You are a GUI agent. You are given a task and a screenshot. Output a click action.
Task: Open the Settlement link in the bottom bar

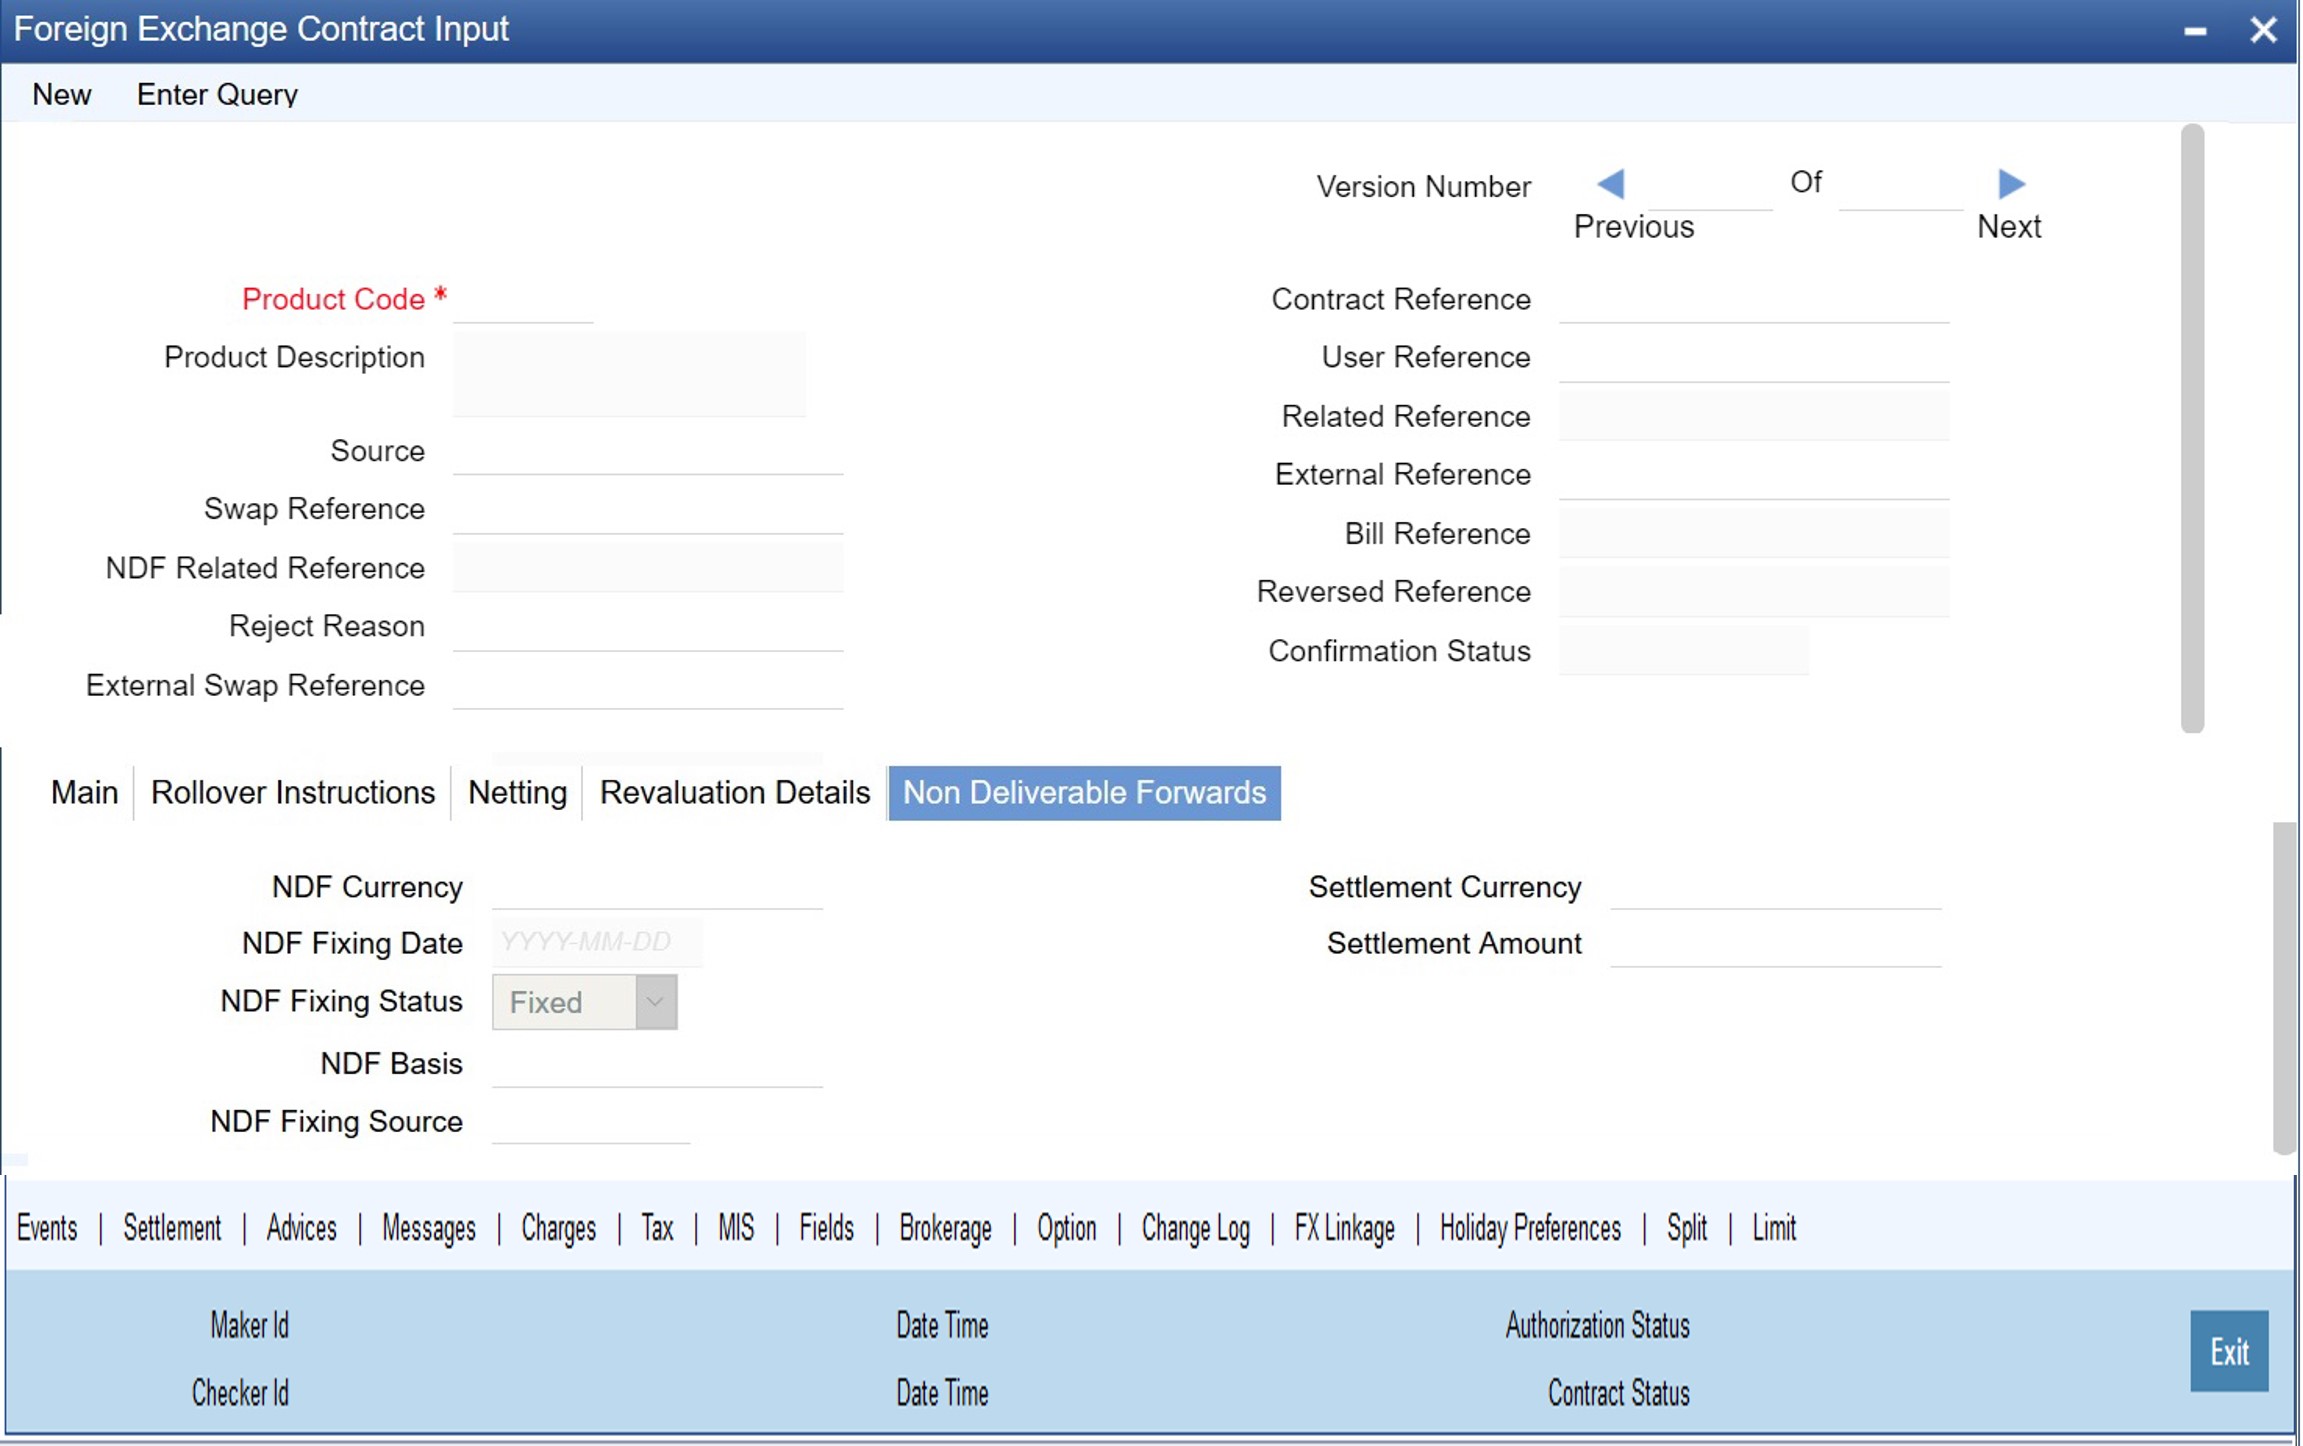pyautogui.click(x=172, y=1228)
